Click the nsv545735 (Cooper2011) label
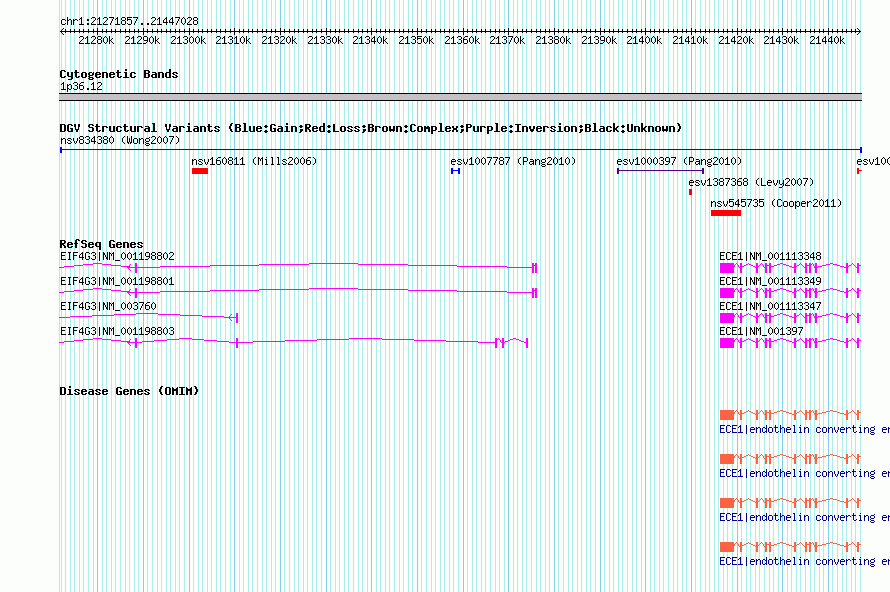Image resolution: width=890 pixels, height=592 pixels. coord(776,203)
